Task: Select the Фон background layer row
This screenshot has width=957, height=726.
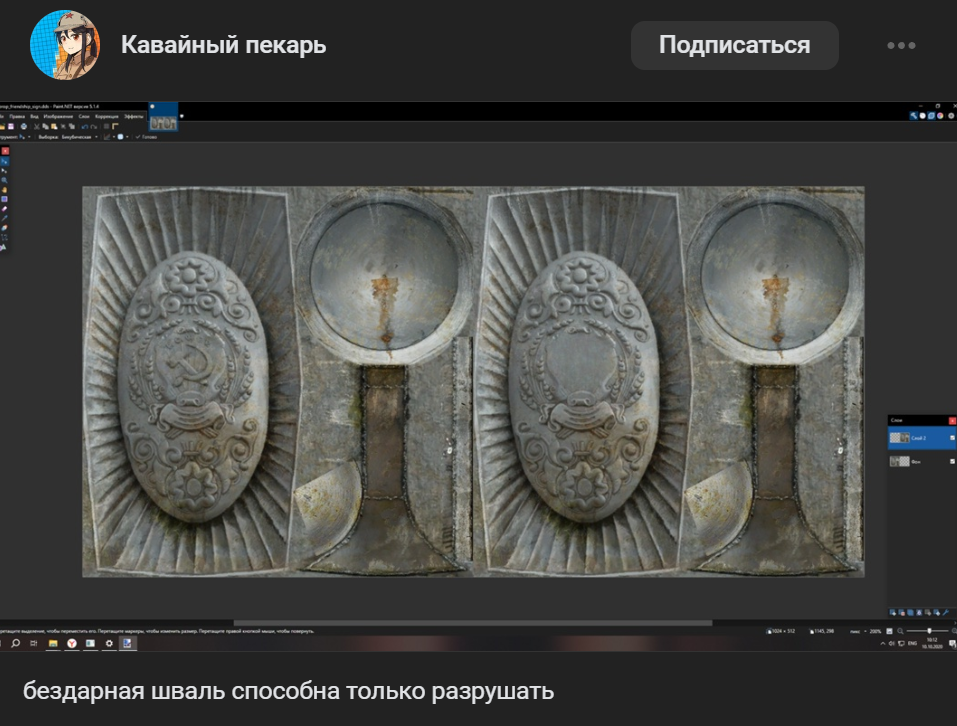Action: click(x=922, y=461)
